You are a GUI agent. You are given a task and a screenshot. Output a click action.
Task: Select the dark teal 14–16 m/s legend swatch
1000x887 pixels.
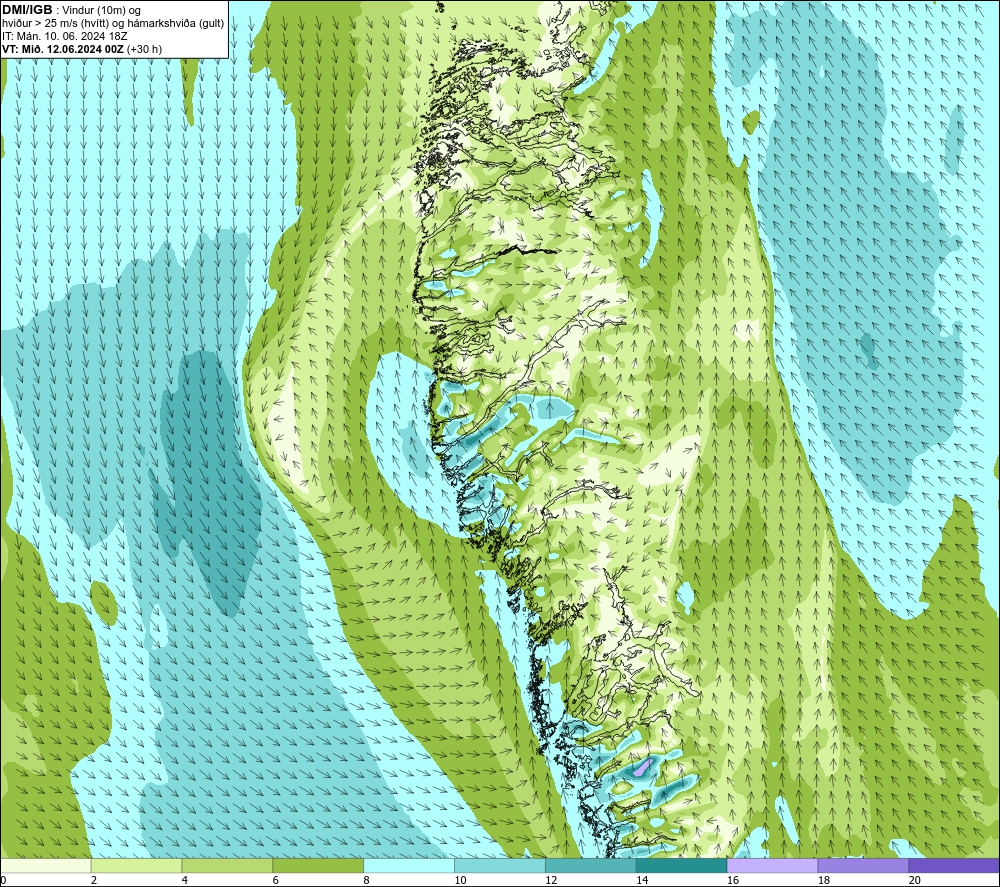[682, 865]
